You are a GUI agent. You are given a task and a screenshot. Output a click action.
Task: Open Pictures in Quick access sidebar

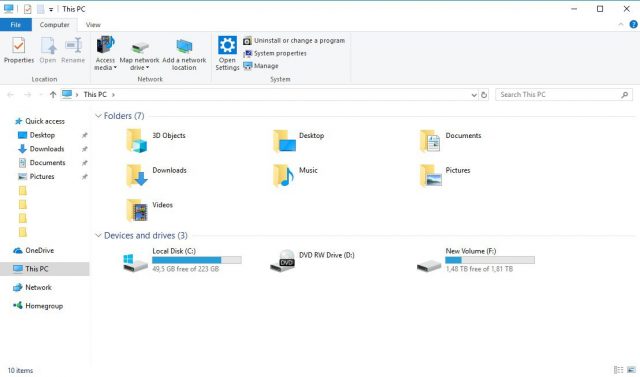coord(36,177)
